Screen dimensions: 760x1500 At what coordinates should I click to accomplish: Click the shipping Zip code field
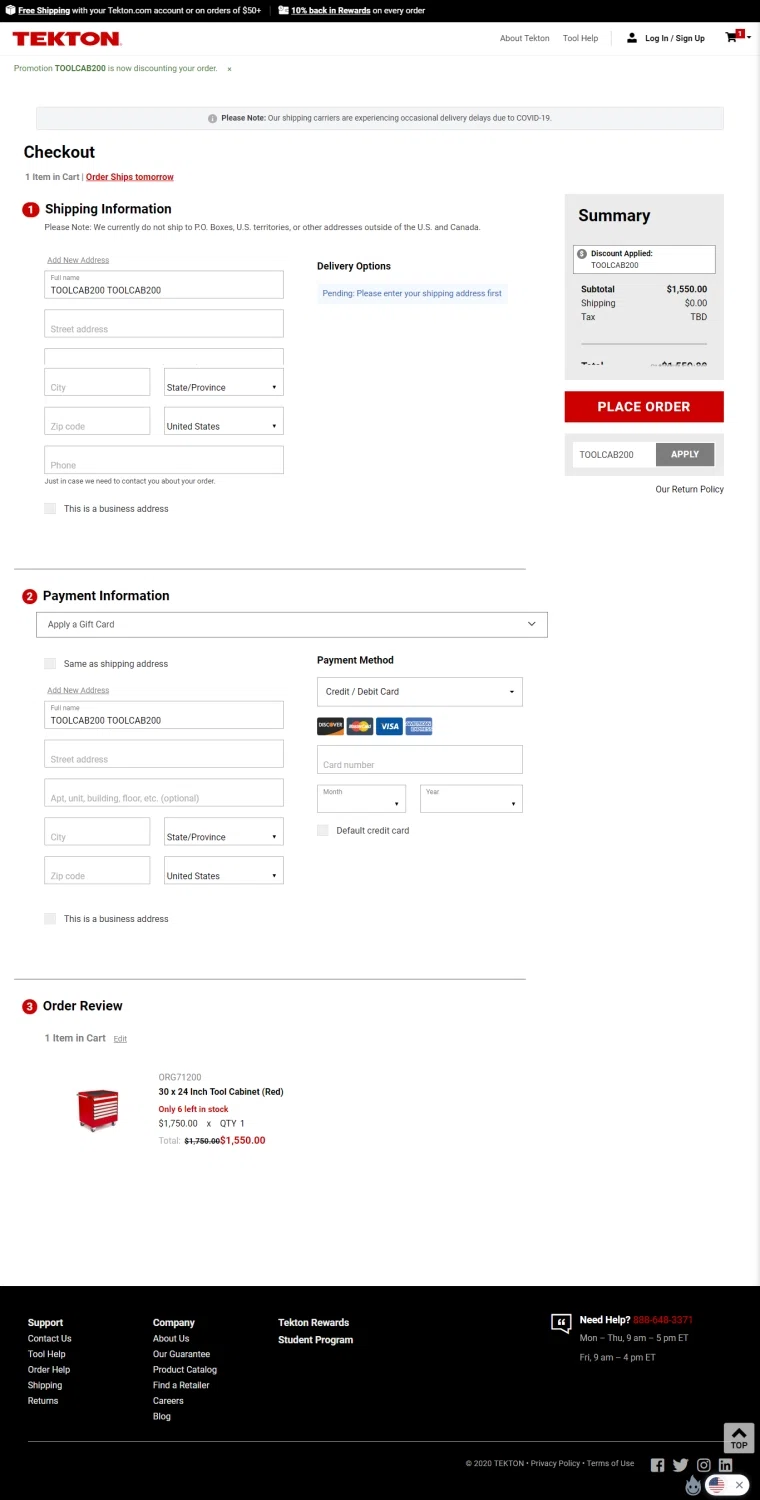(x=97, y=421)
